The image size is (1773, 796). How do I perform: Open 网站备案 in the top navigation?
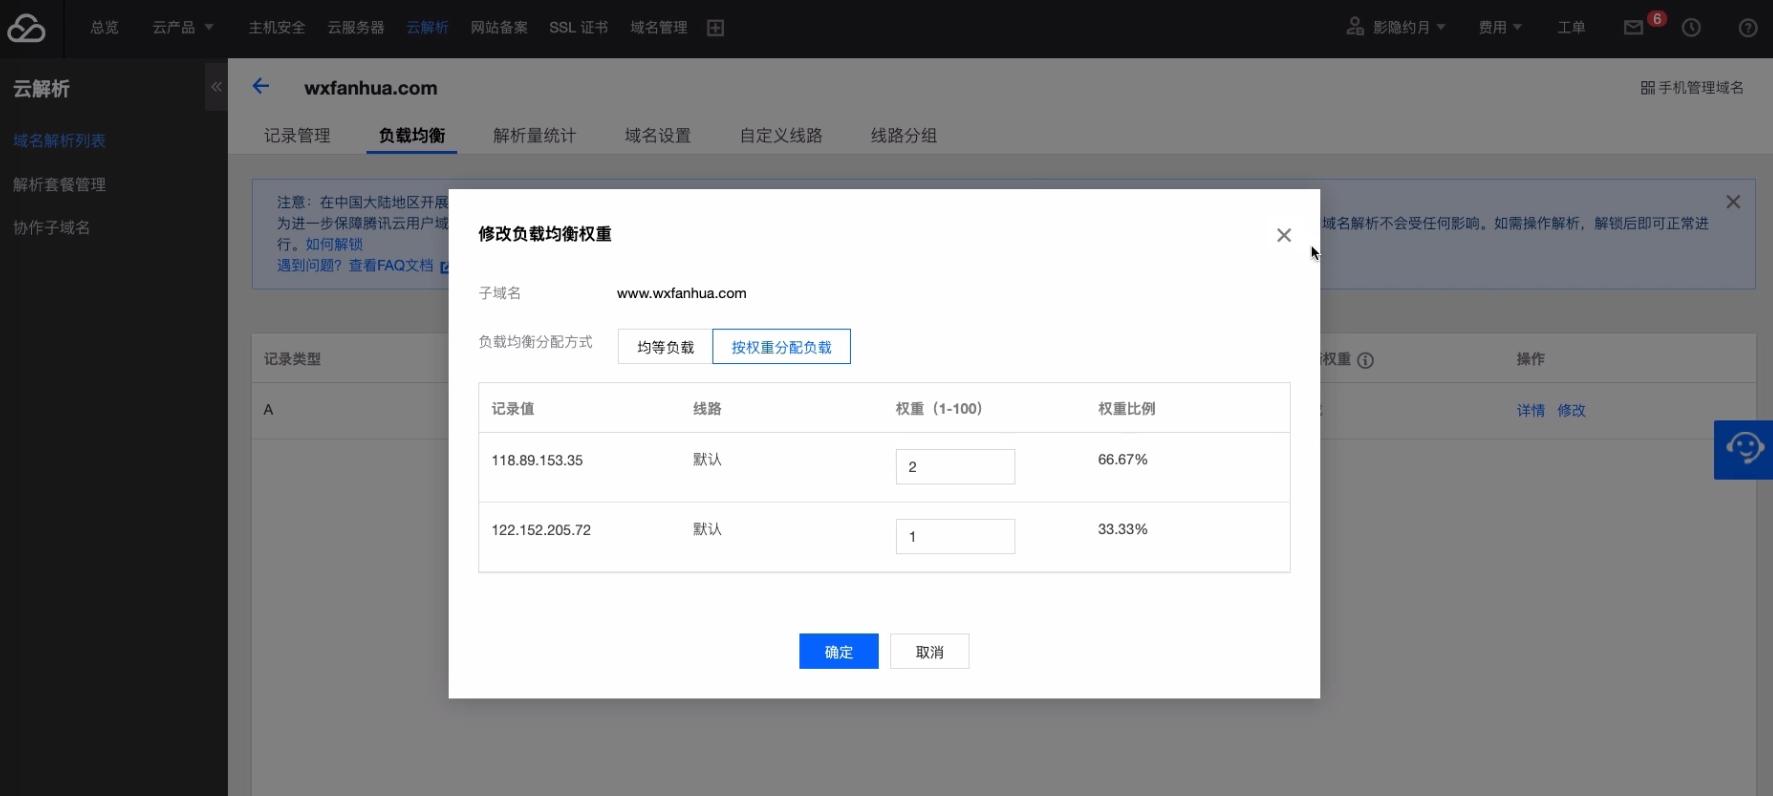499,27
